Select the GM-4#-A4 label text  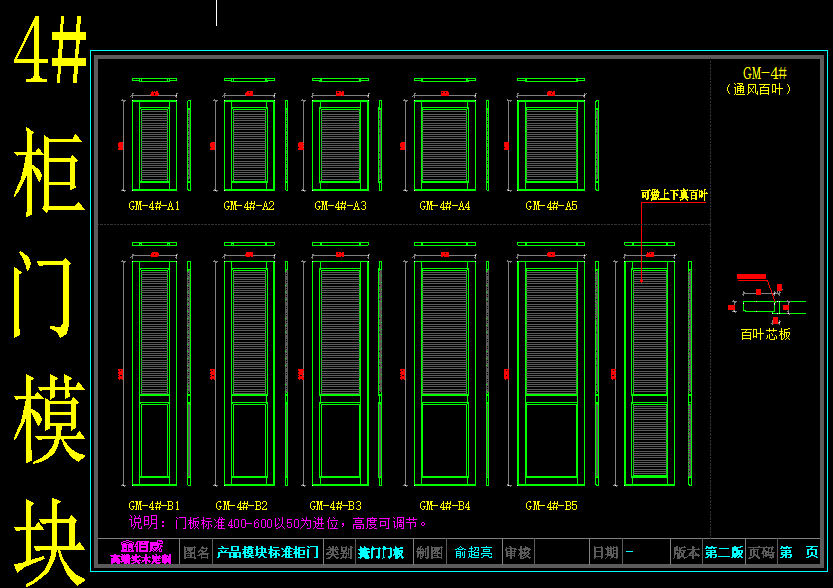click(x=445, y=206)
